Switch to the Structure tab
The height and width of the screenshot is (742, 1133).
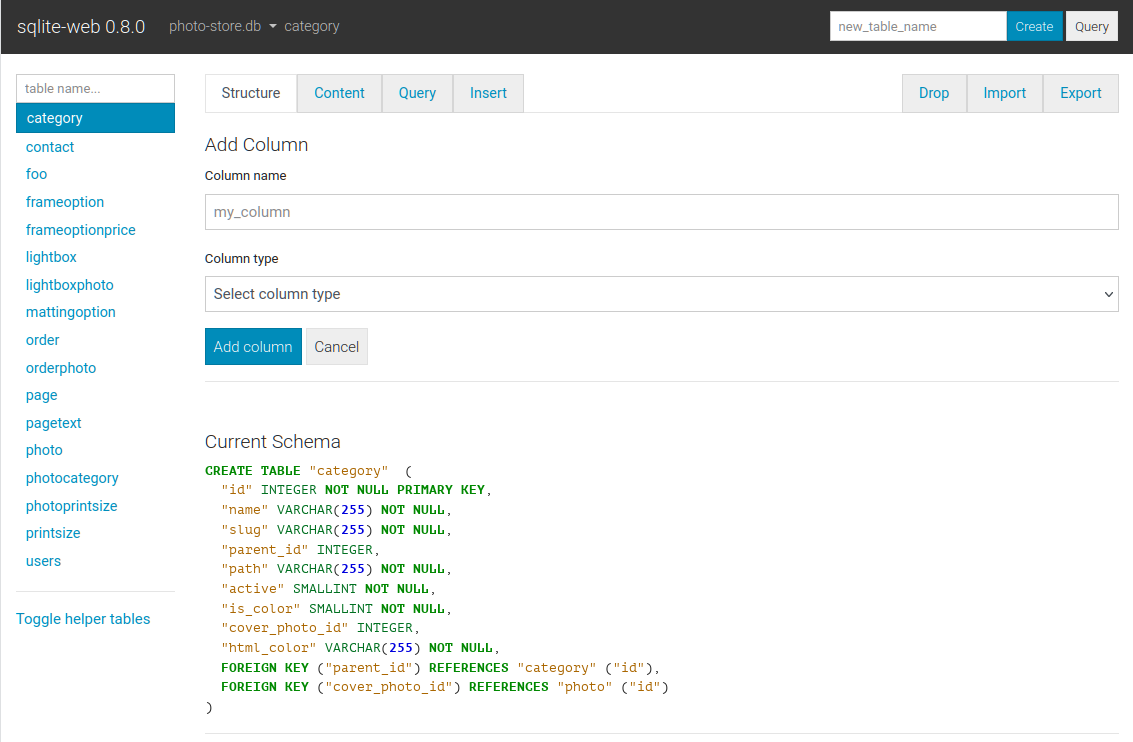[x=251, y=93]
